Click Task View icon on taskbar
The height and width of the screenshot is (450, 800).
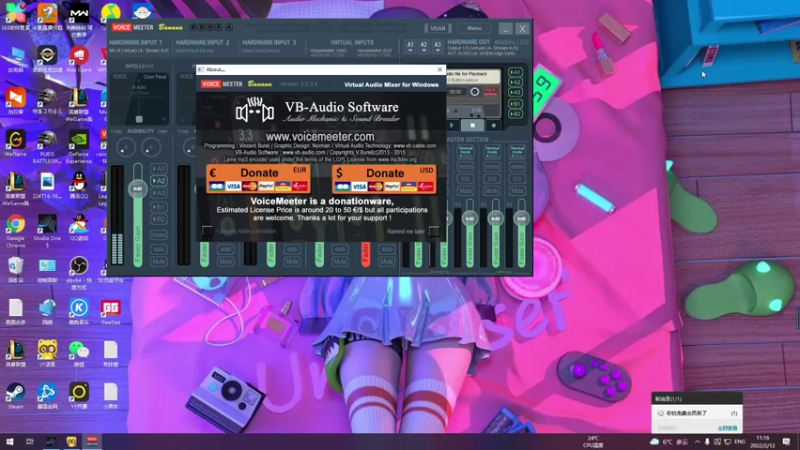(30, 441)
